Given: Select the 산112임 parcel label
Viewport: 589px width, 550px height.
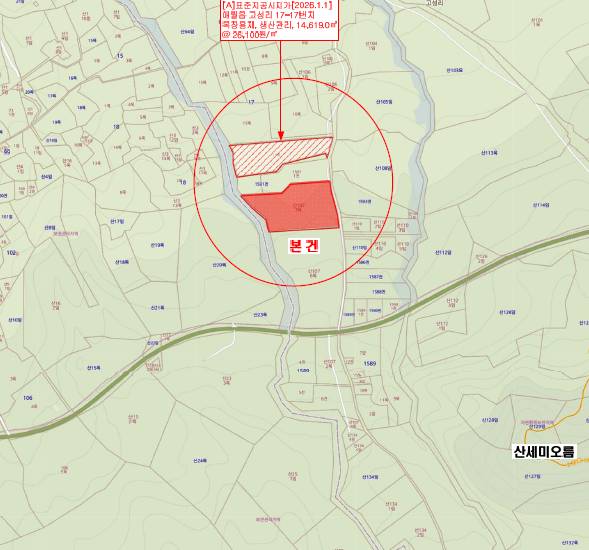Looking at the screenshot, I should (x=443, y=253).
